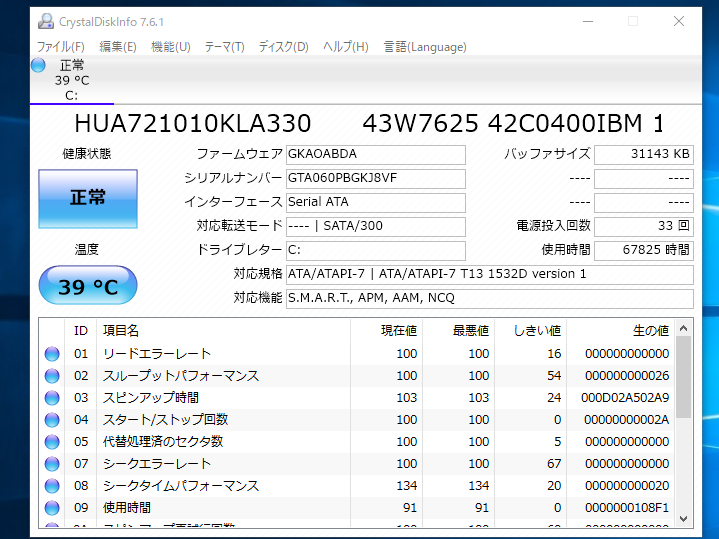
Task: Click the しきい値 column header
Action: click(531, 331)
